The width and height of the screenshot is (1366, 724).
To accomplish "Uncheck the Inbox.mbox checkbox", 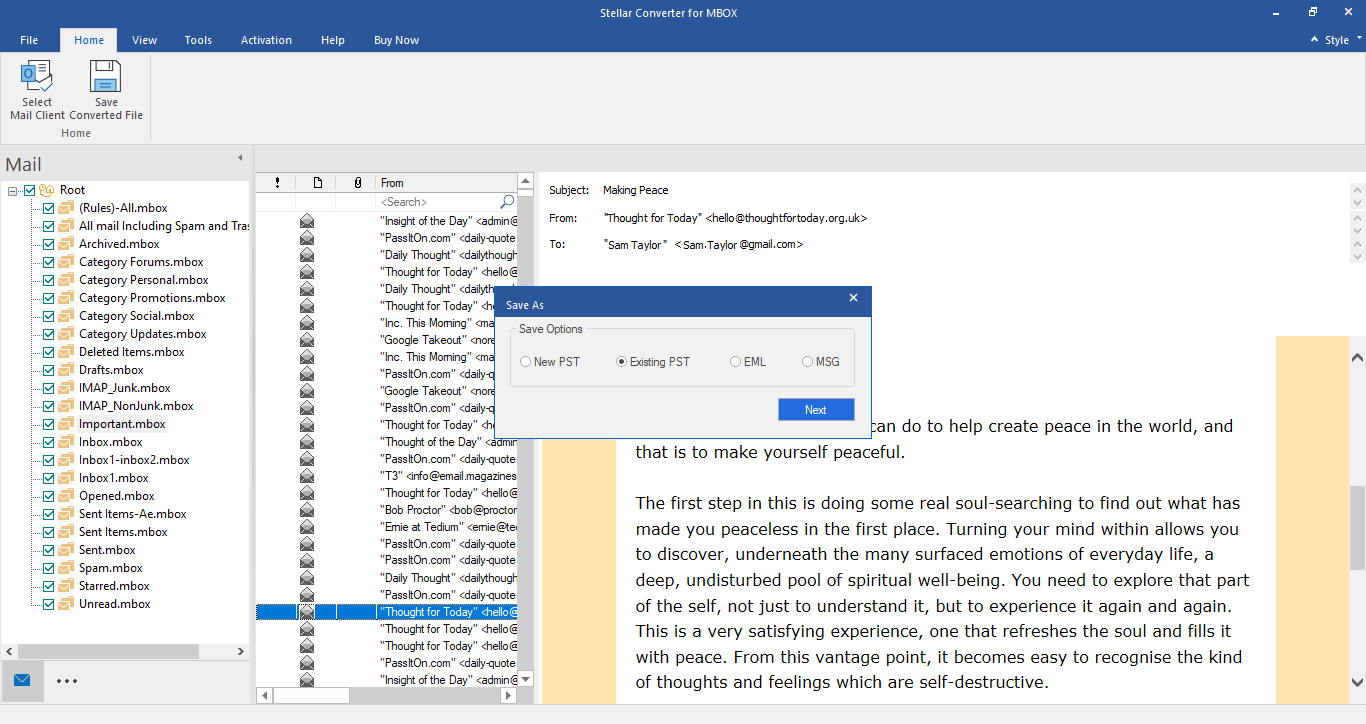I will point(48,442).
